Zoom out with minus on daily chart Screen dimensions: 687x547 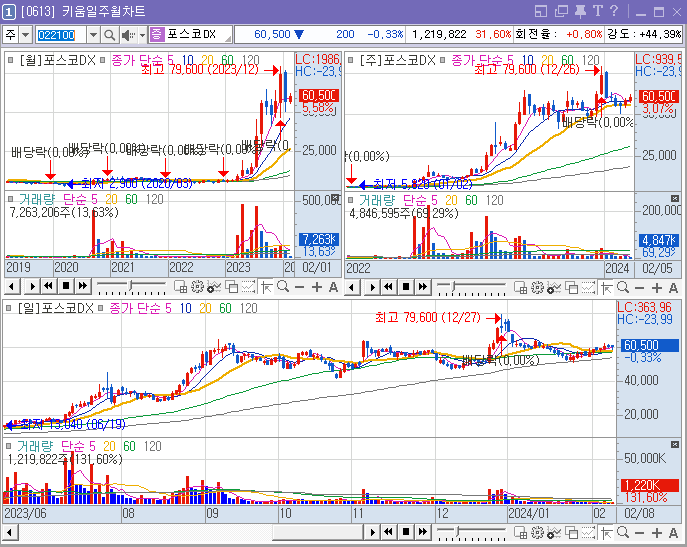tap(640, 533)
